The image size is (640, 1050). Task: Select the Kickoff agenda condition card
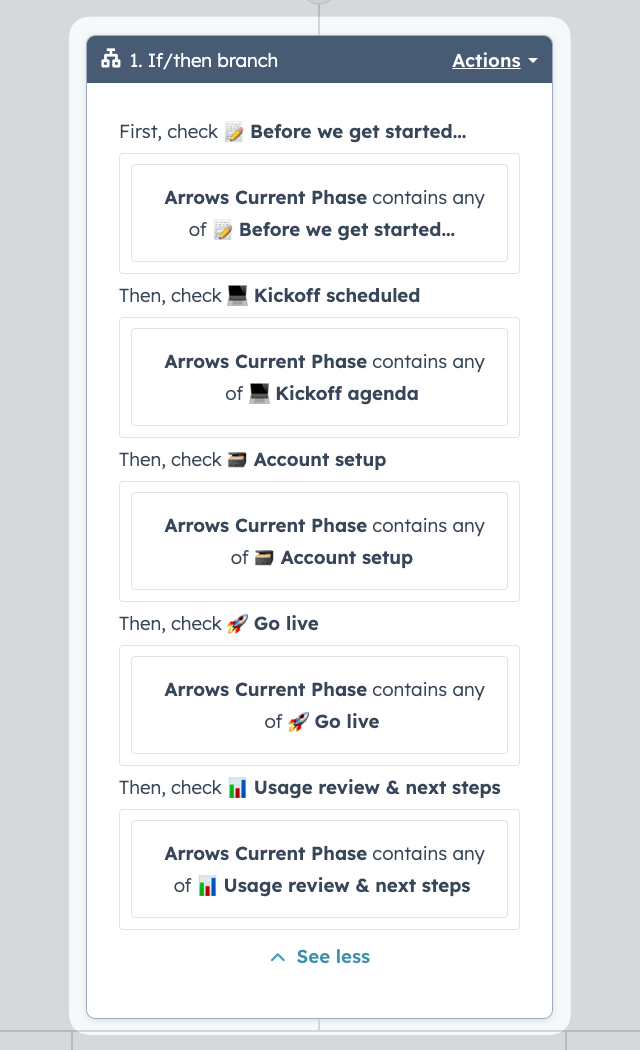[319, 377]
